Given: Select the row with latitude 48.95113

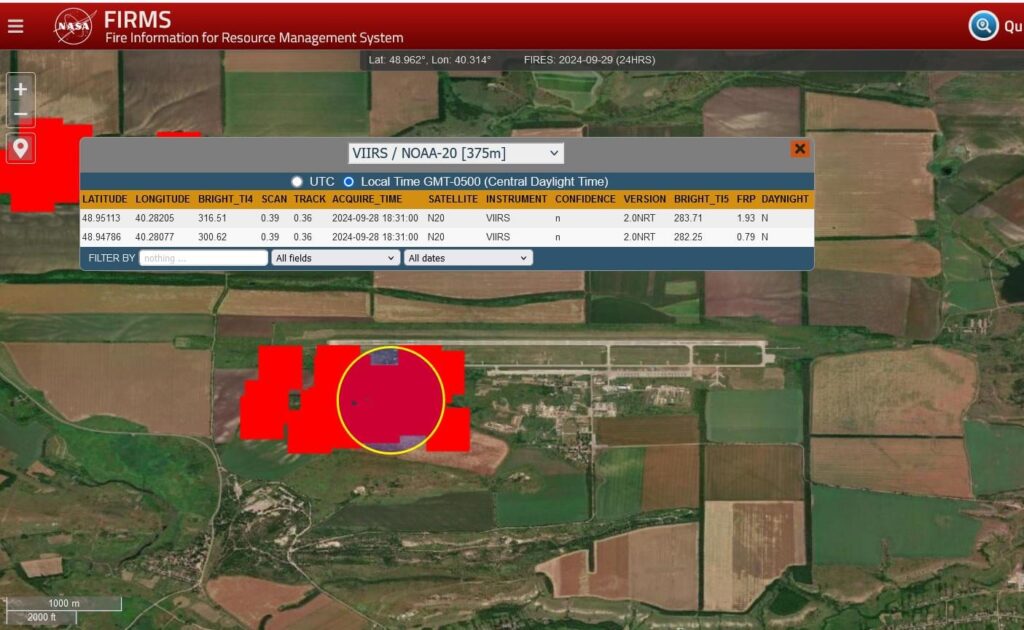Looking at the screenshot, I should pos(447,218).
